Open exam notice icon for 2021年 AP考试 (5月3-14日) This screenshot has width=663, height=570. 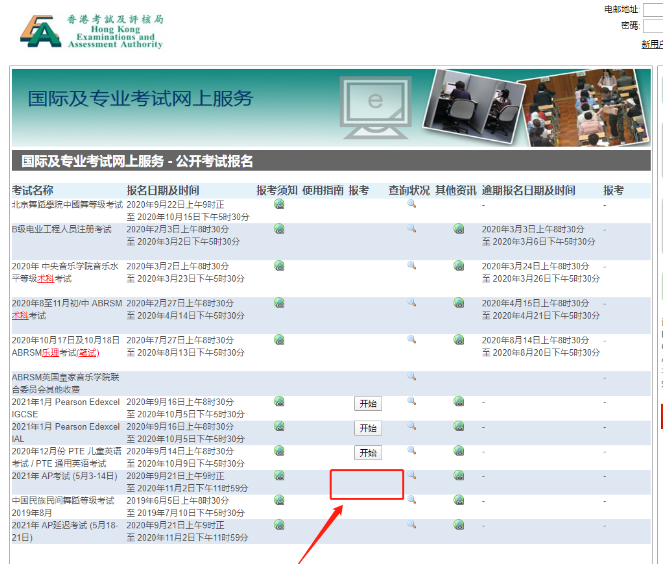point(279,476)
